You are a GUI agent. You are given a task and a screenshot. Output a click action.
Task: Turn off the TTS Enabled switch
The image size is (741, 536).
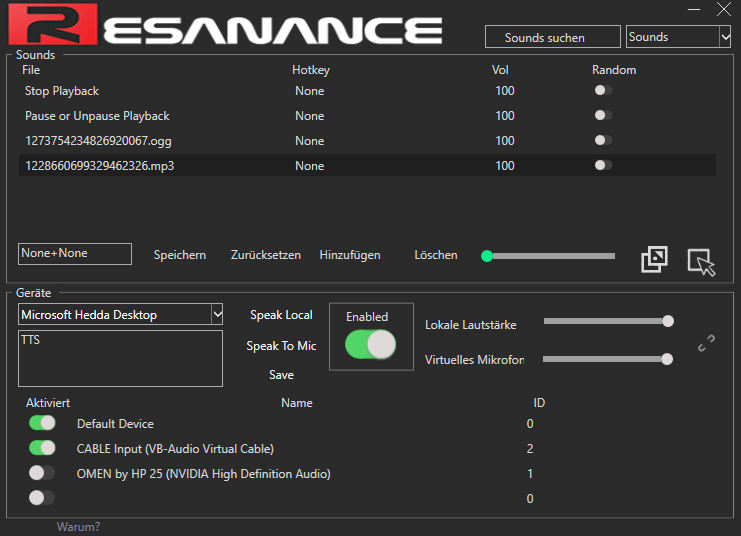370,345
